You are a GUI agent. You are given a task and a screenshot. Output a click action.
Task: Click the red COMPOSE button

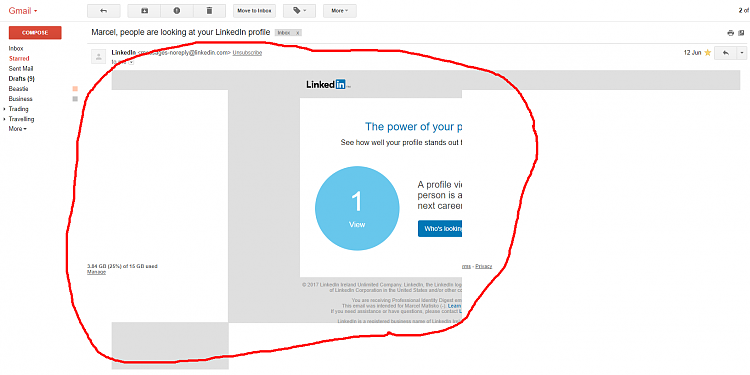point(35,33)
